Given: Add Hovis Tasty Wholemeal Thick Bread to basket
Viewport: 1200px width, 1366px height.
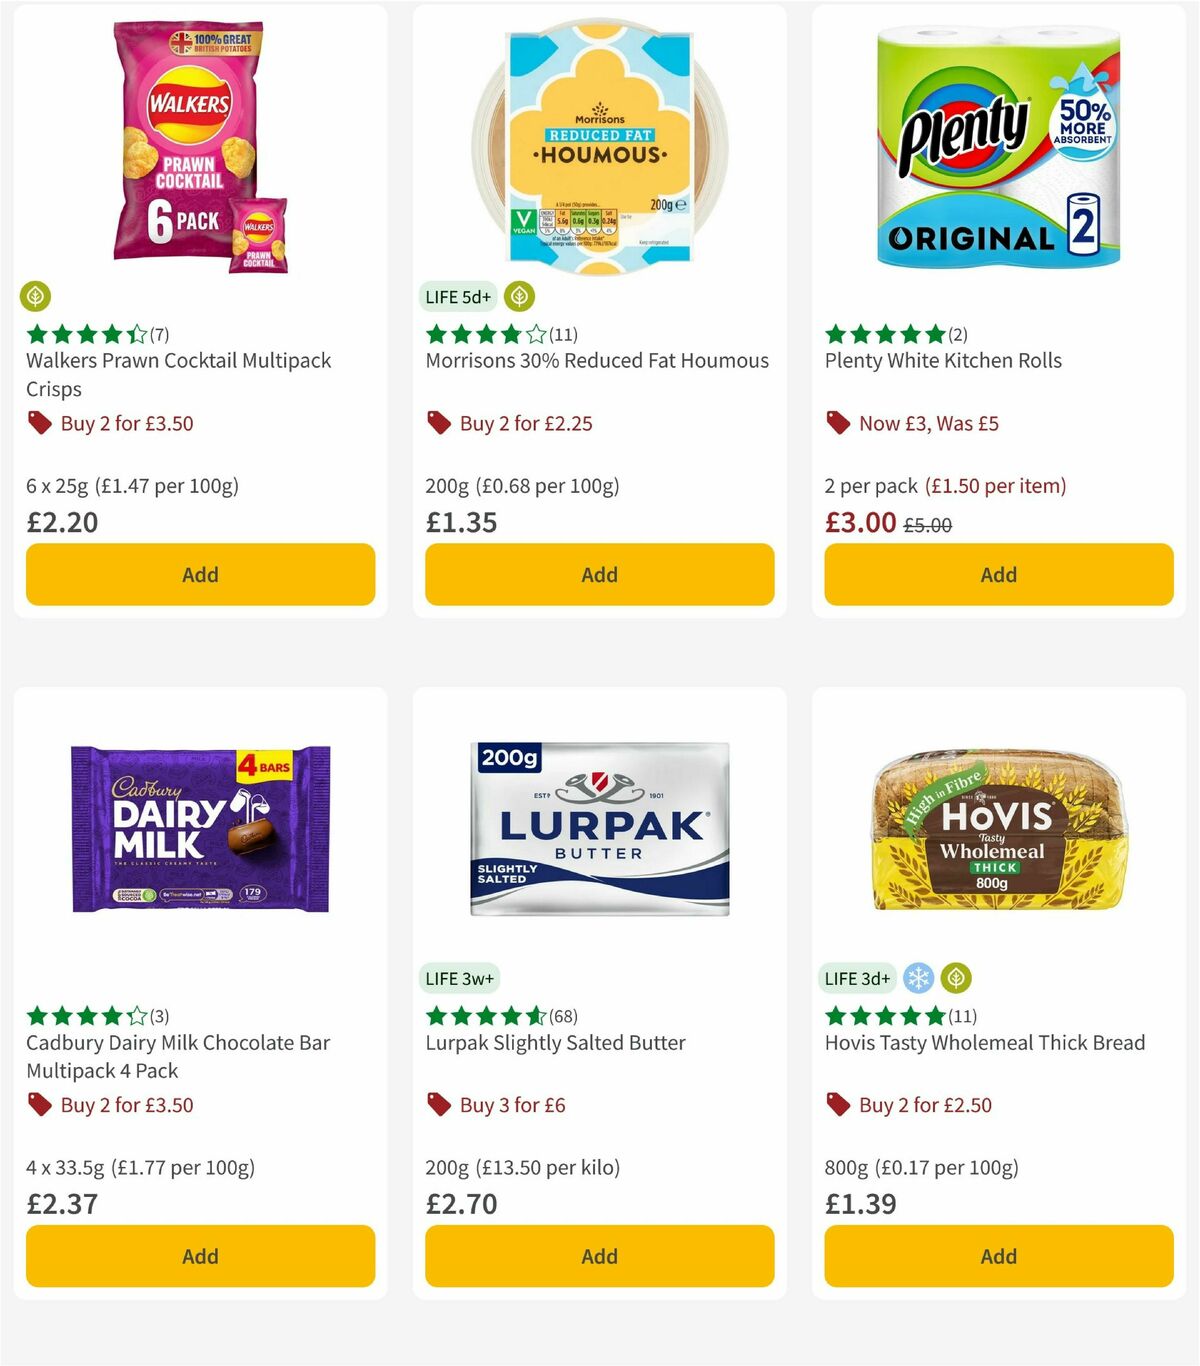Looking at the screenshot, I should pos(998,1256).
